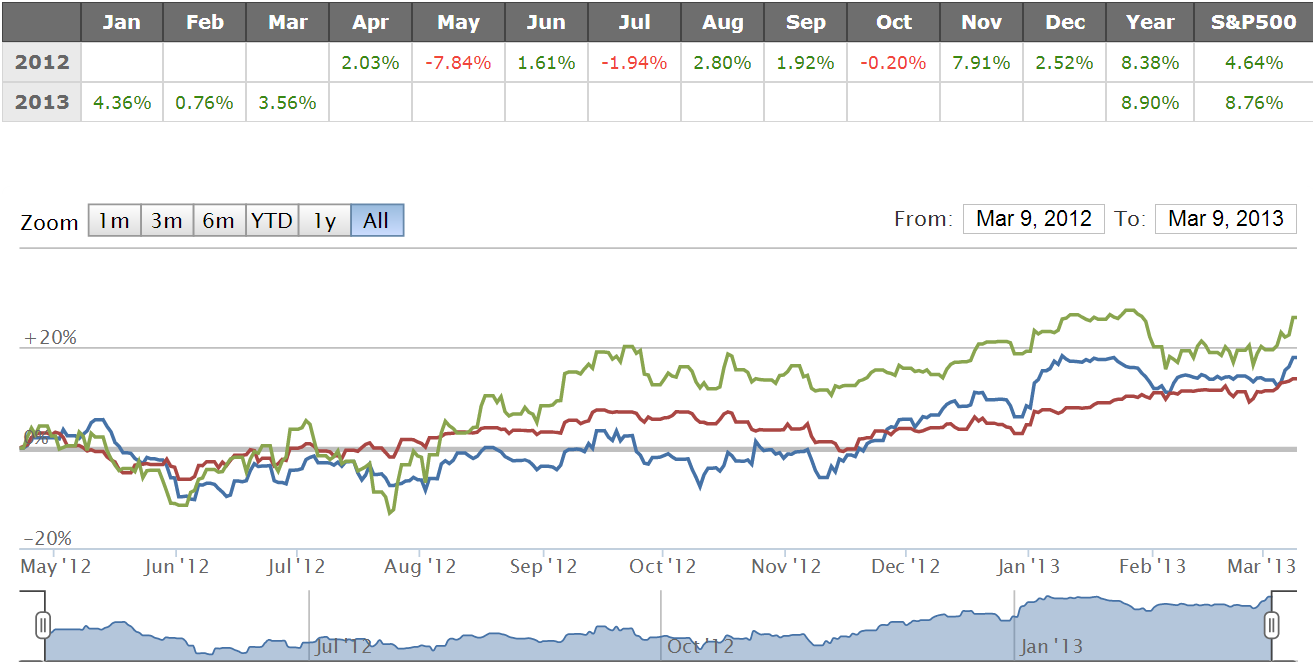Click the All zoom range button

click(x=376, y=221)
